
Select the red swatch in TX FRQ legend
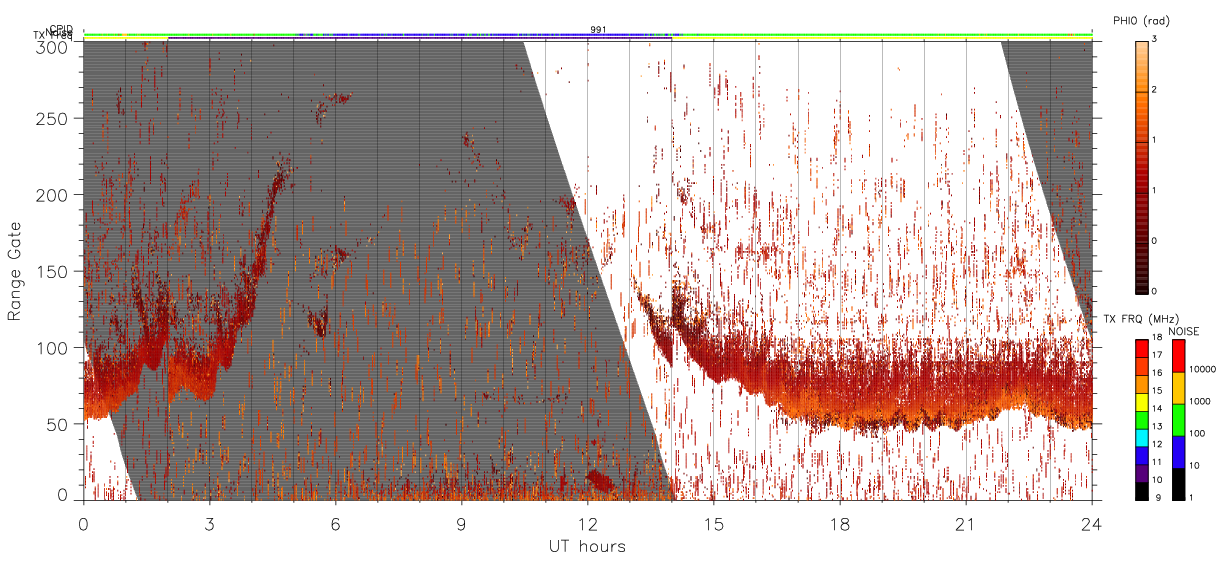point(1142,348)
